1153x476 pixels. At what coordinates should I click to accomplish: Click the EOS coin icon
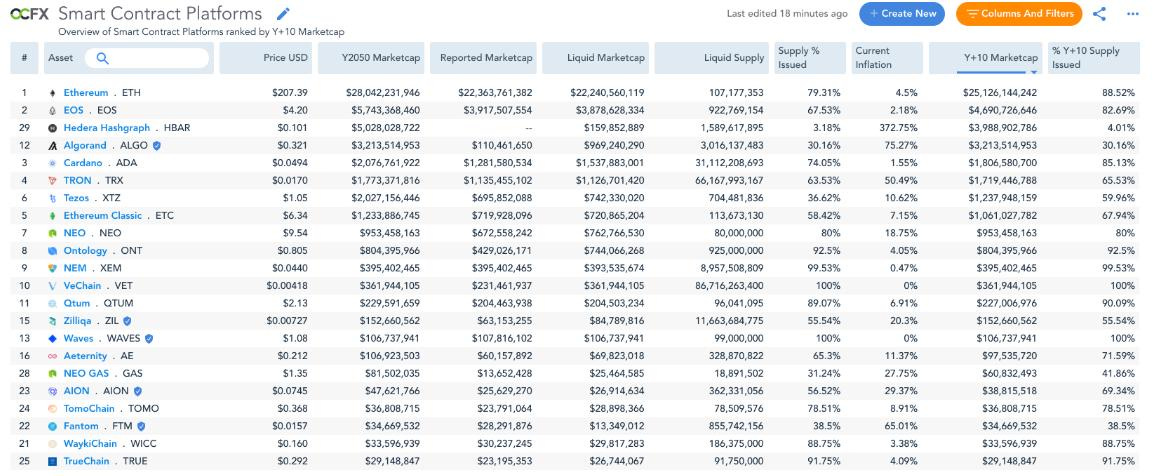52,110
